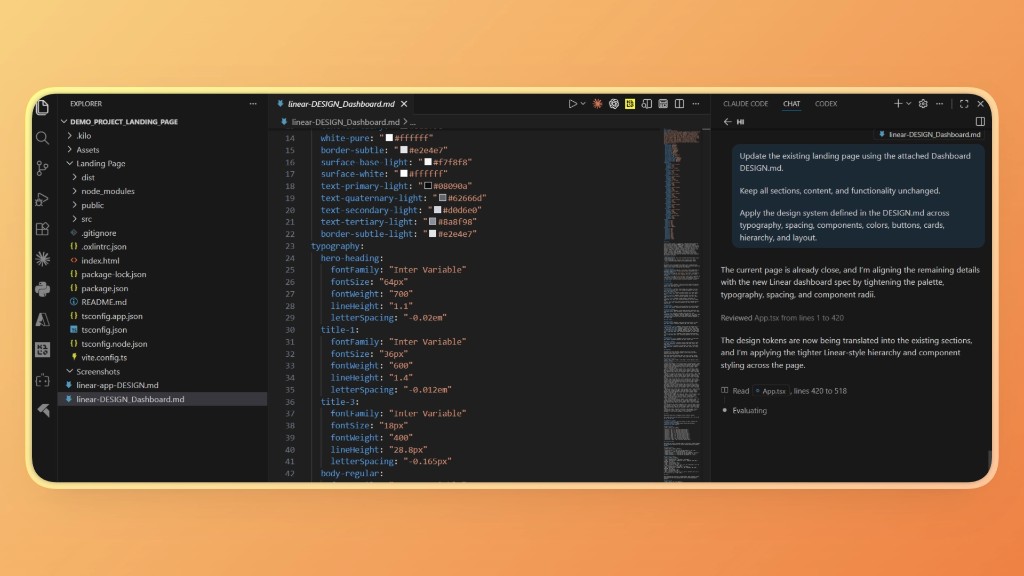This screenshot has height=576, width=1024.
Task: Click text-primary-light #08090a color swatch
Action: point(428,186)
